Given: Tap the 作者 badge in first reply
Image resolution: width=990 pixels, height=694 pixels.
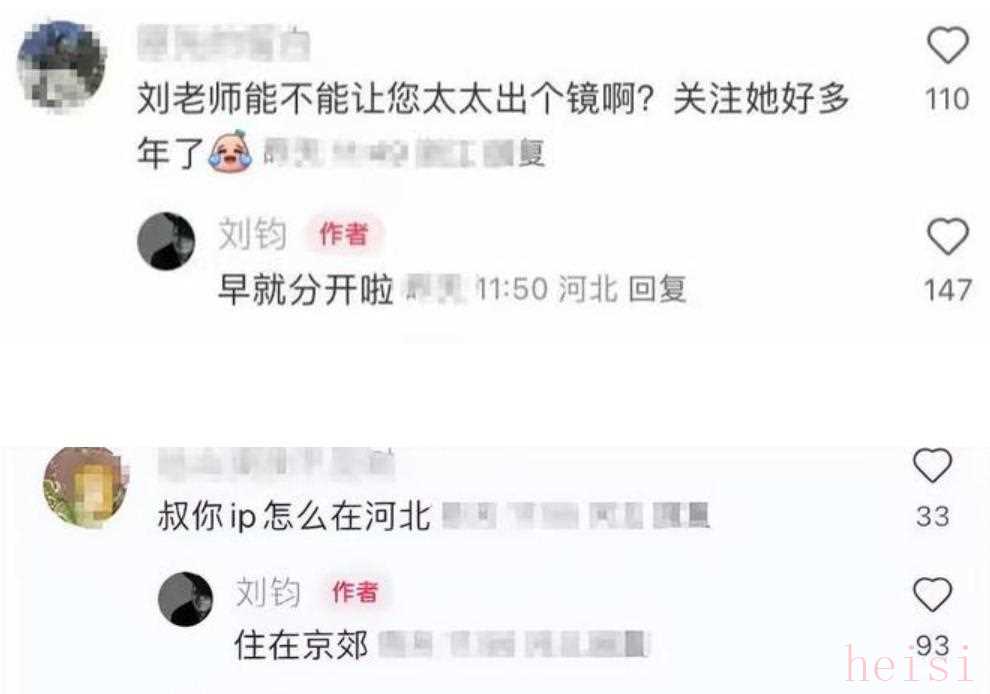Looking at the screenshot, I should (344, 234).
